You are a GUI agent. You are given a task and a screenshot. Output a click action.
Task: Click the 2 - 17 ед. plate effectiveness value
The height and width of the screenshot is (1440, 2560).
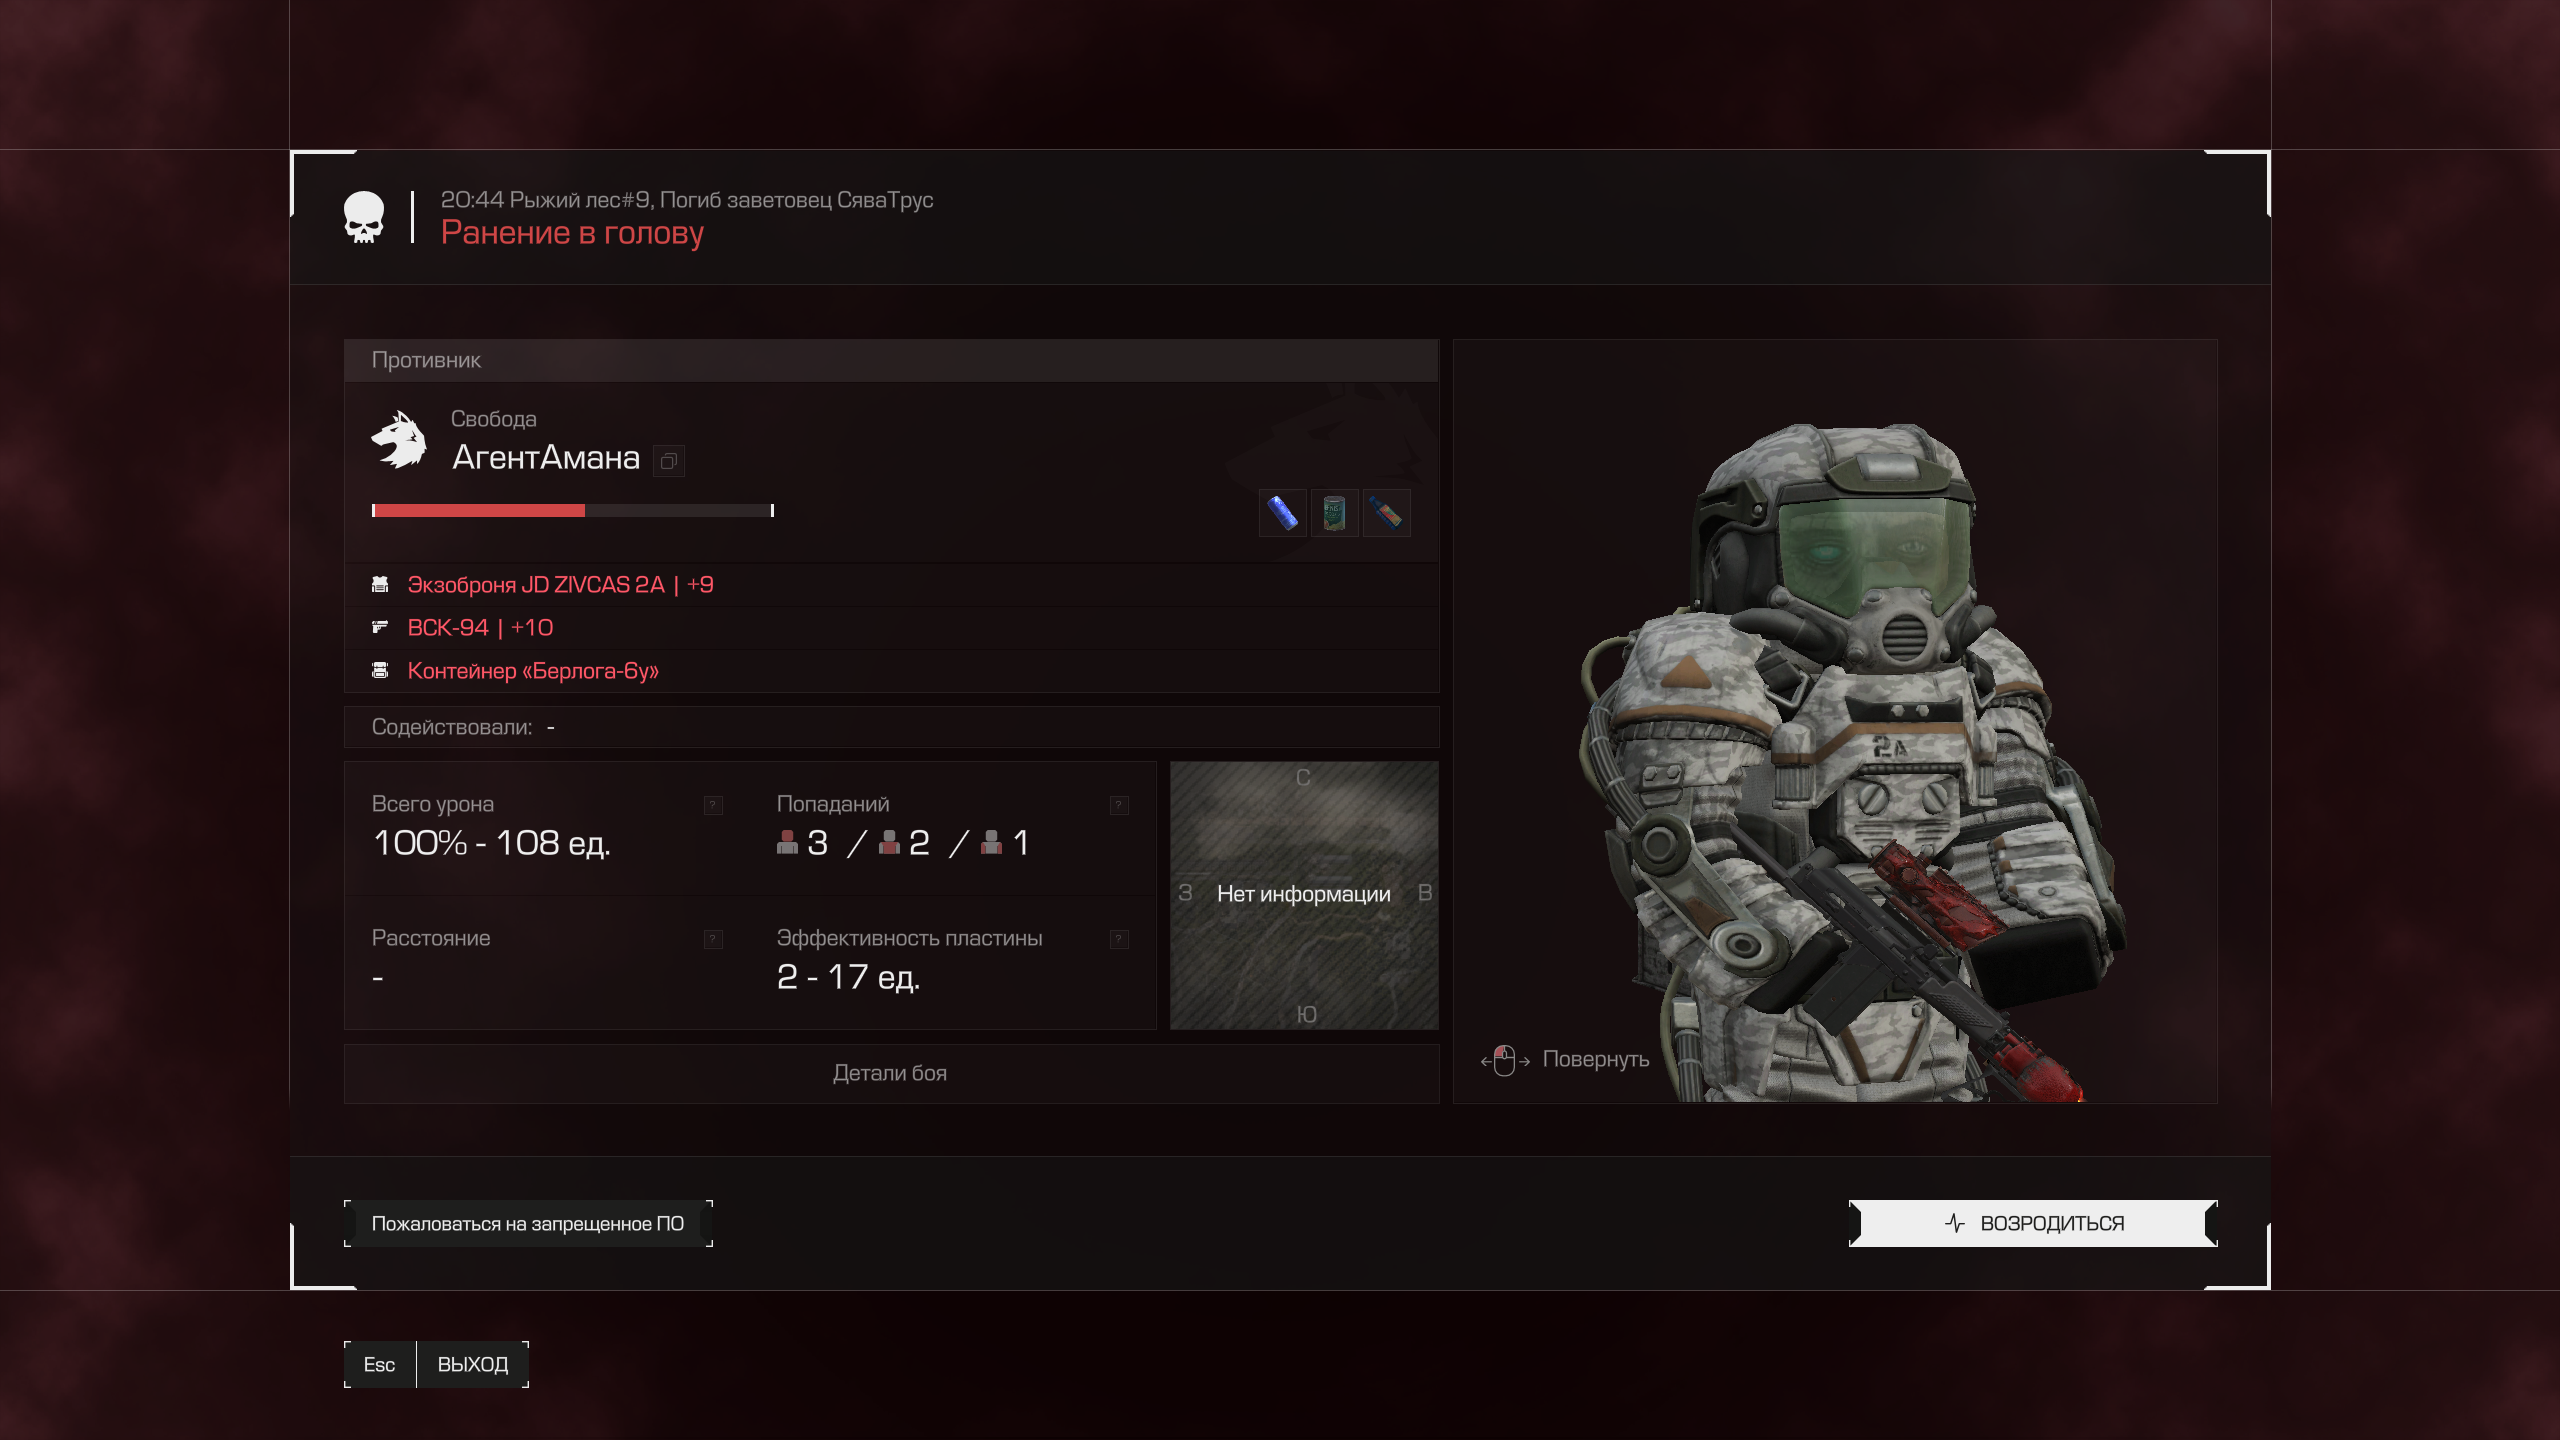pyautogui.click(x=848, y=977)
